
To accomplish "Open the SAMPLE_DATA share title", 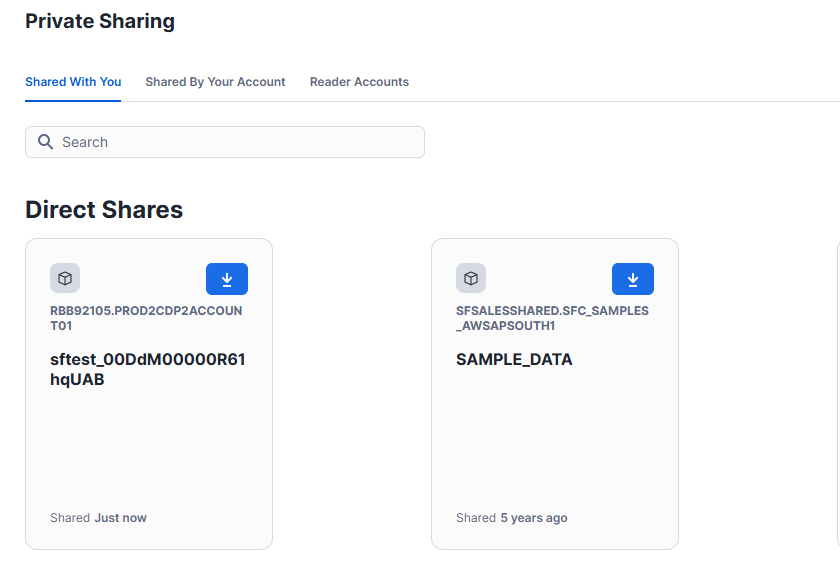I will click(514, 359).
